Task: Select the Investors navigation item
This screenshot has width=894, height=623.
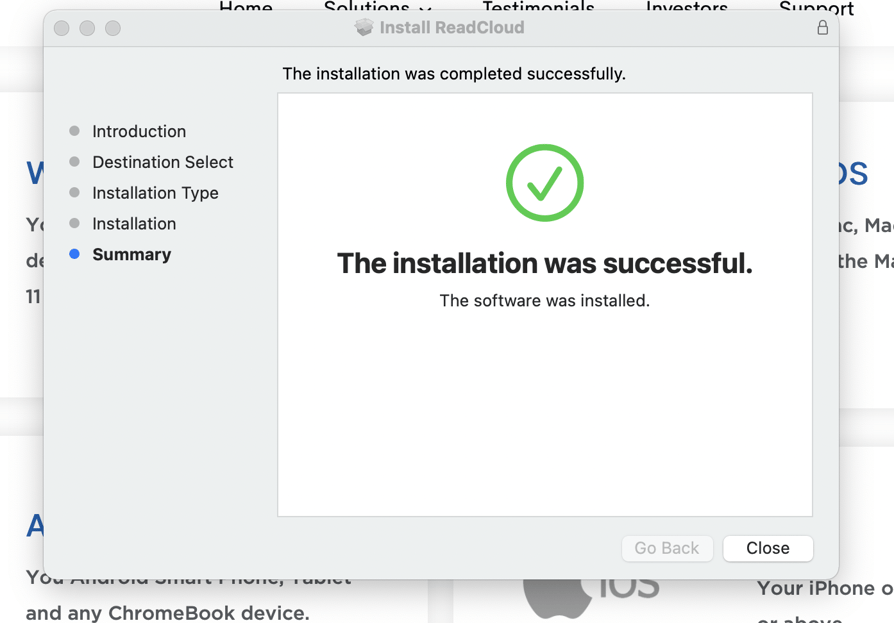Action: pos(686,8)
